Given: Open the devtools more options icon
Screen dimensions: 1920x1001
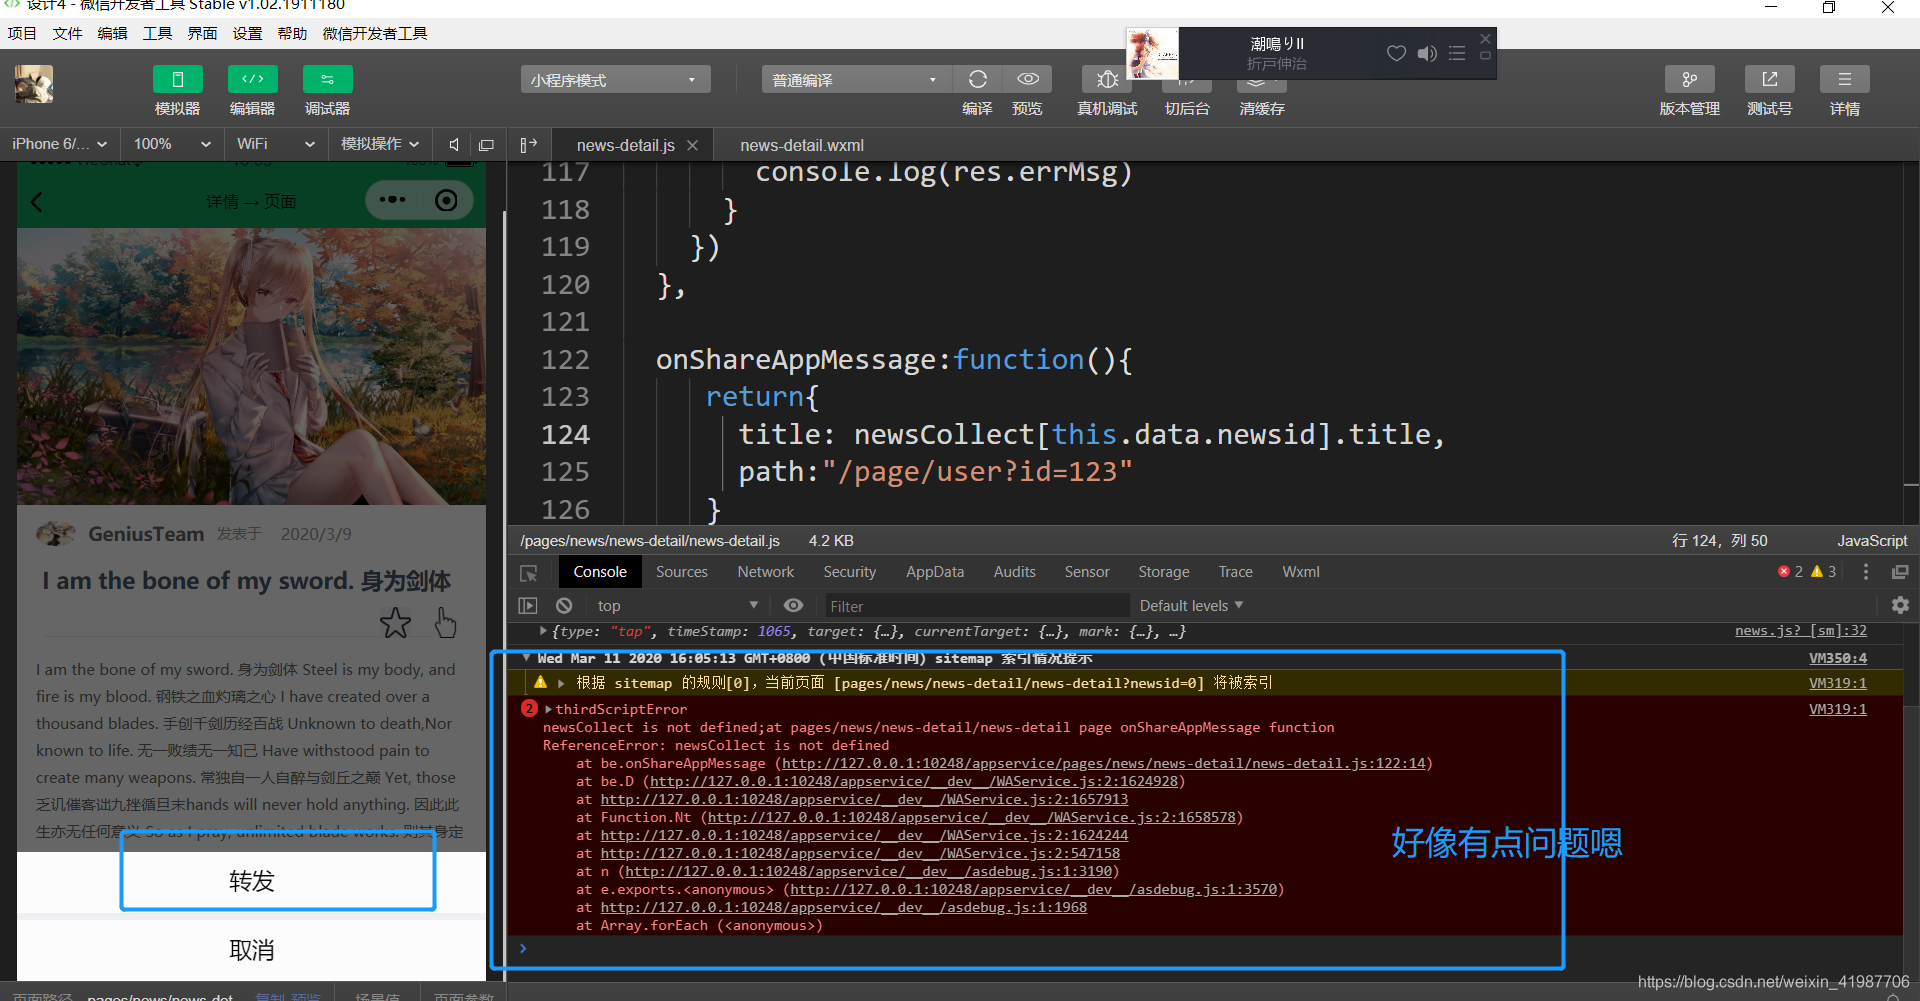Looking at the screenshot, I should click(1865, 572).
